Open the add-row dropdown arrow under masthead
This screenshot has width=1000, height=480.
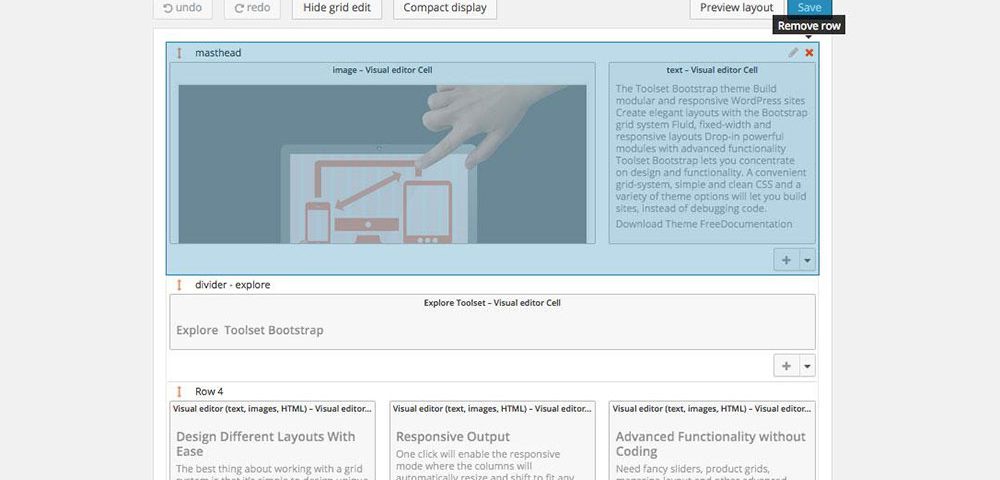point(807,260)
